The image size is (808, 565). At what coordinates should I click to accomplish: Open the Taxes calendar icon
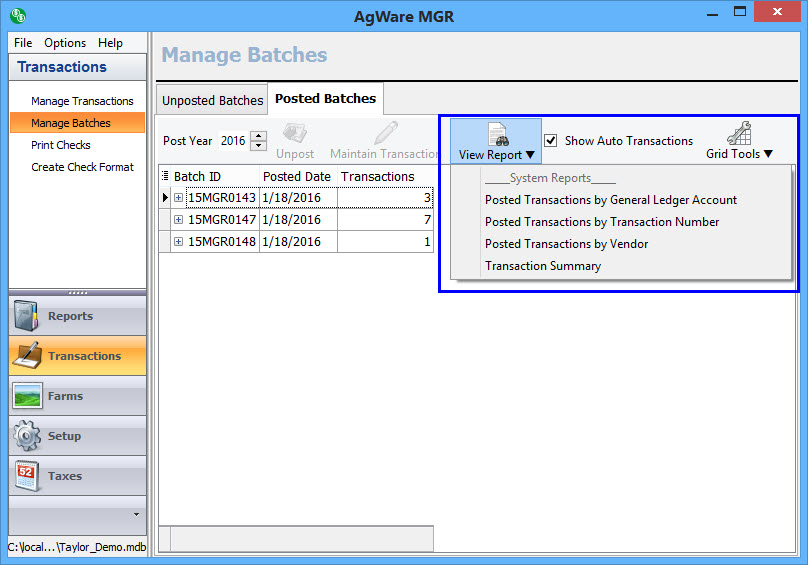pos(28,476)
